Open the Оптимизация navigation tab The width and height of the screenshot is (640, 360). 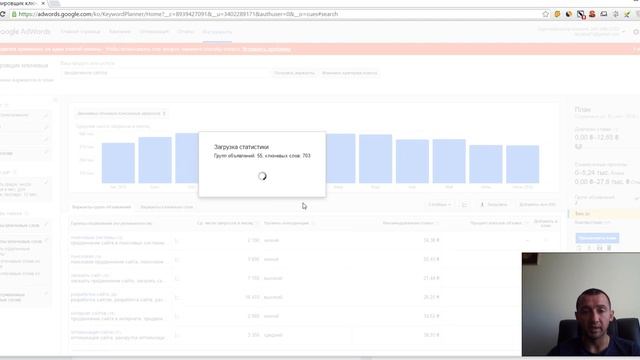pyautogui.click(x=154, y=31)
